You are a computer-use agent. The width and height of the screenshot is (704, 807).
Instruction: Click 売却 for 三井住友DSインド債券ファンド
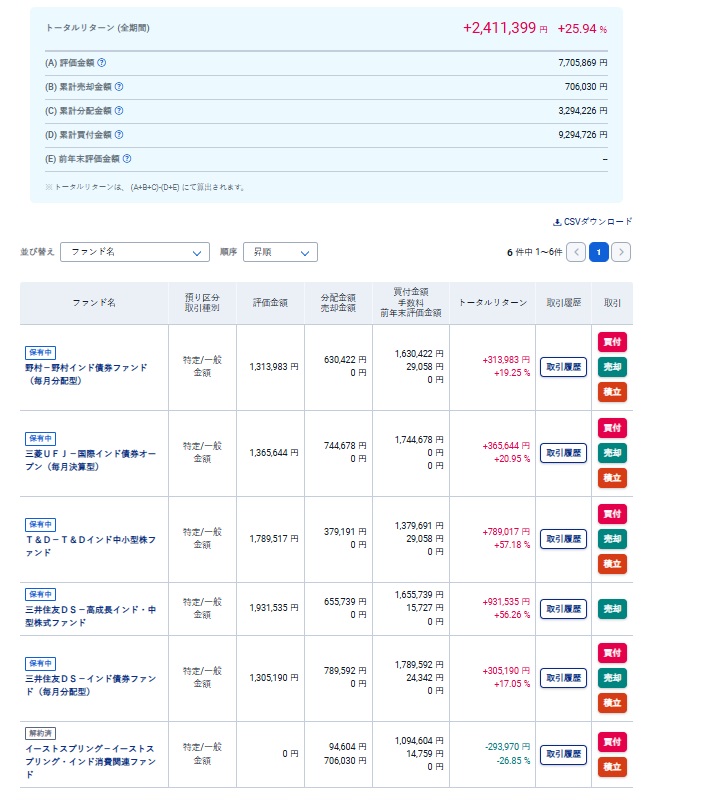click(612, 678)
